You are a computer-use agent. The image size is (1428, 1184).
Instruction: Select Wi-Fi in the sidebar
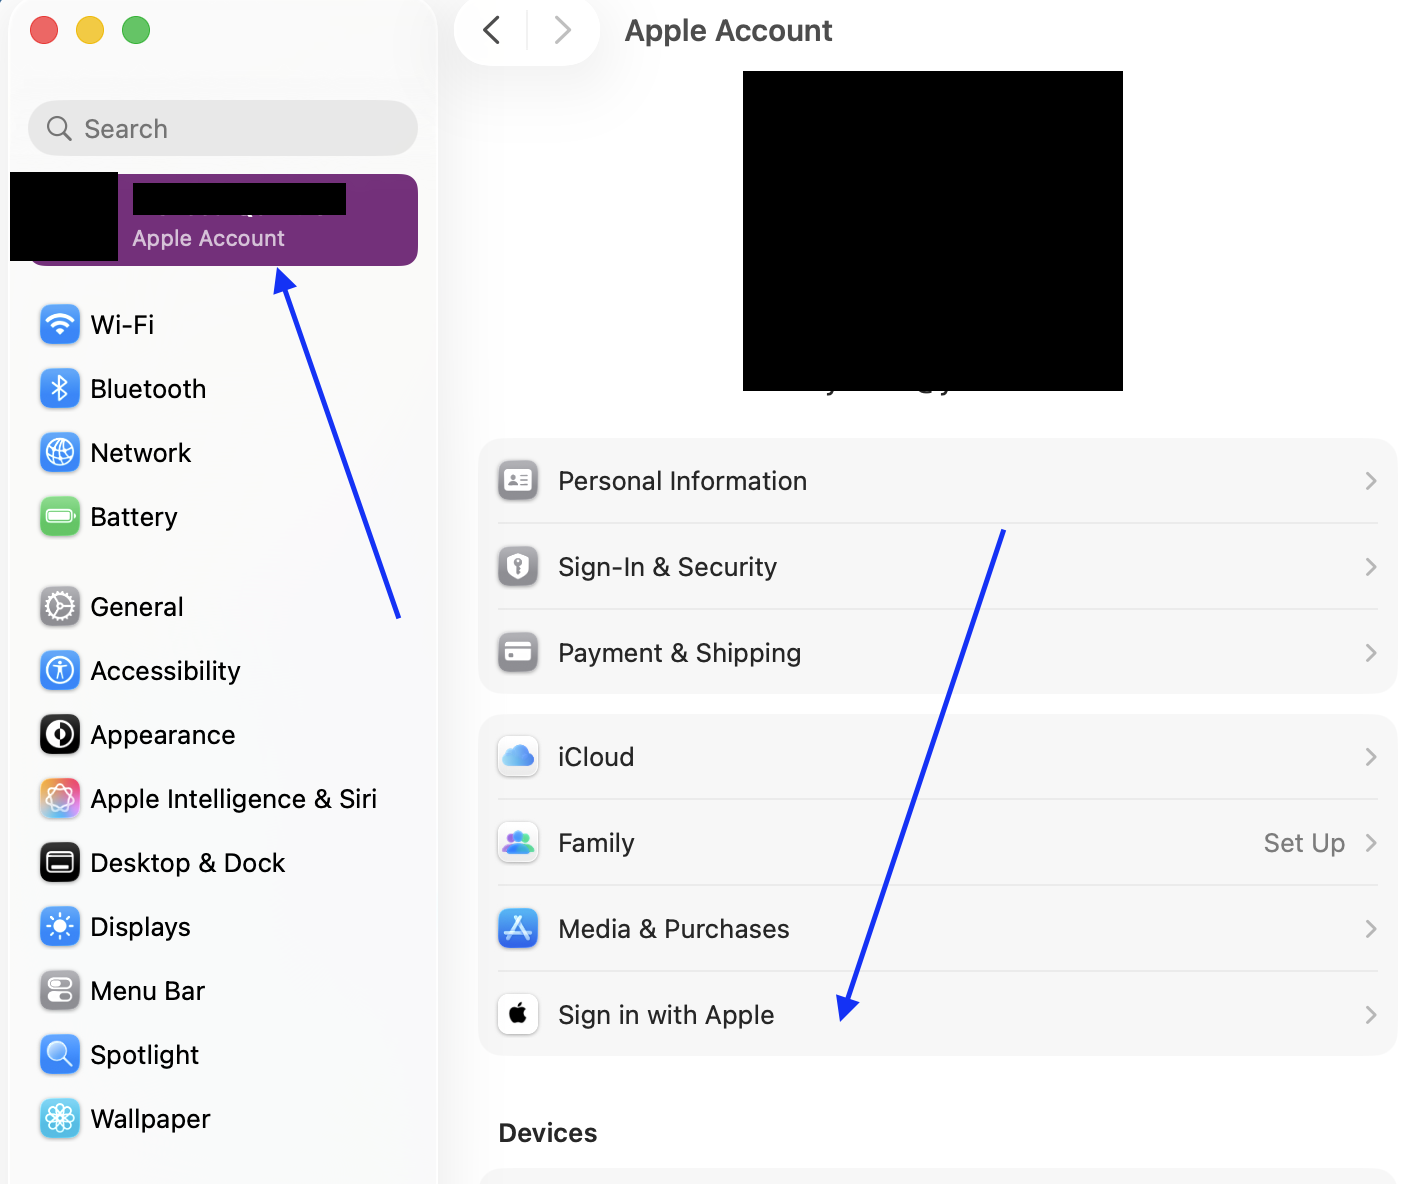tap(223, 325)
